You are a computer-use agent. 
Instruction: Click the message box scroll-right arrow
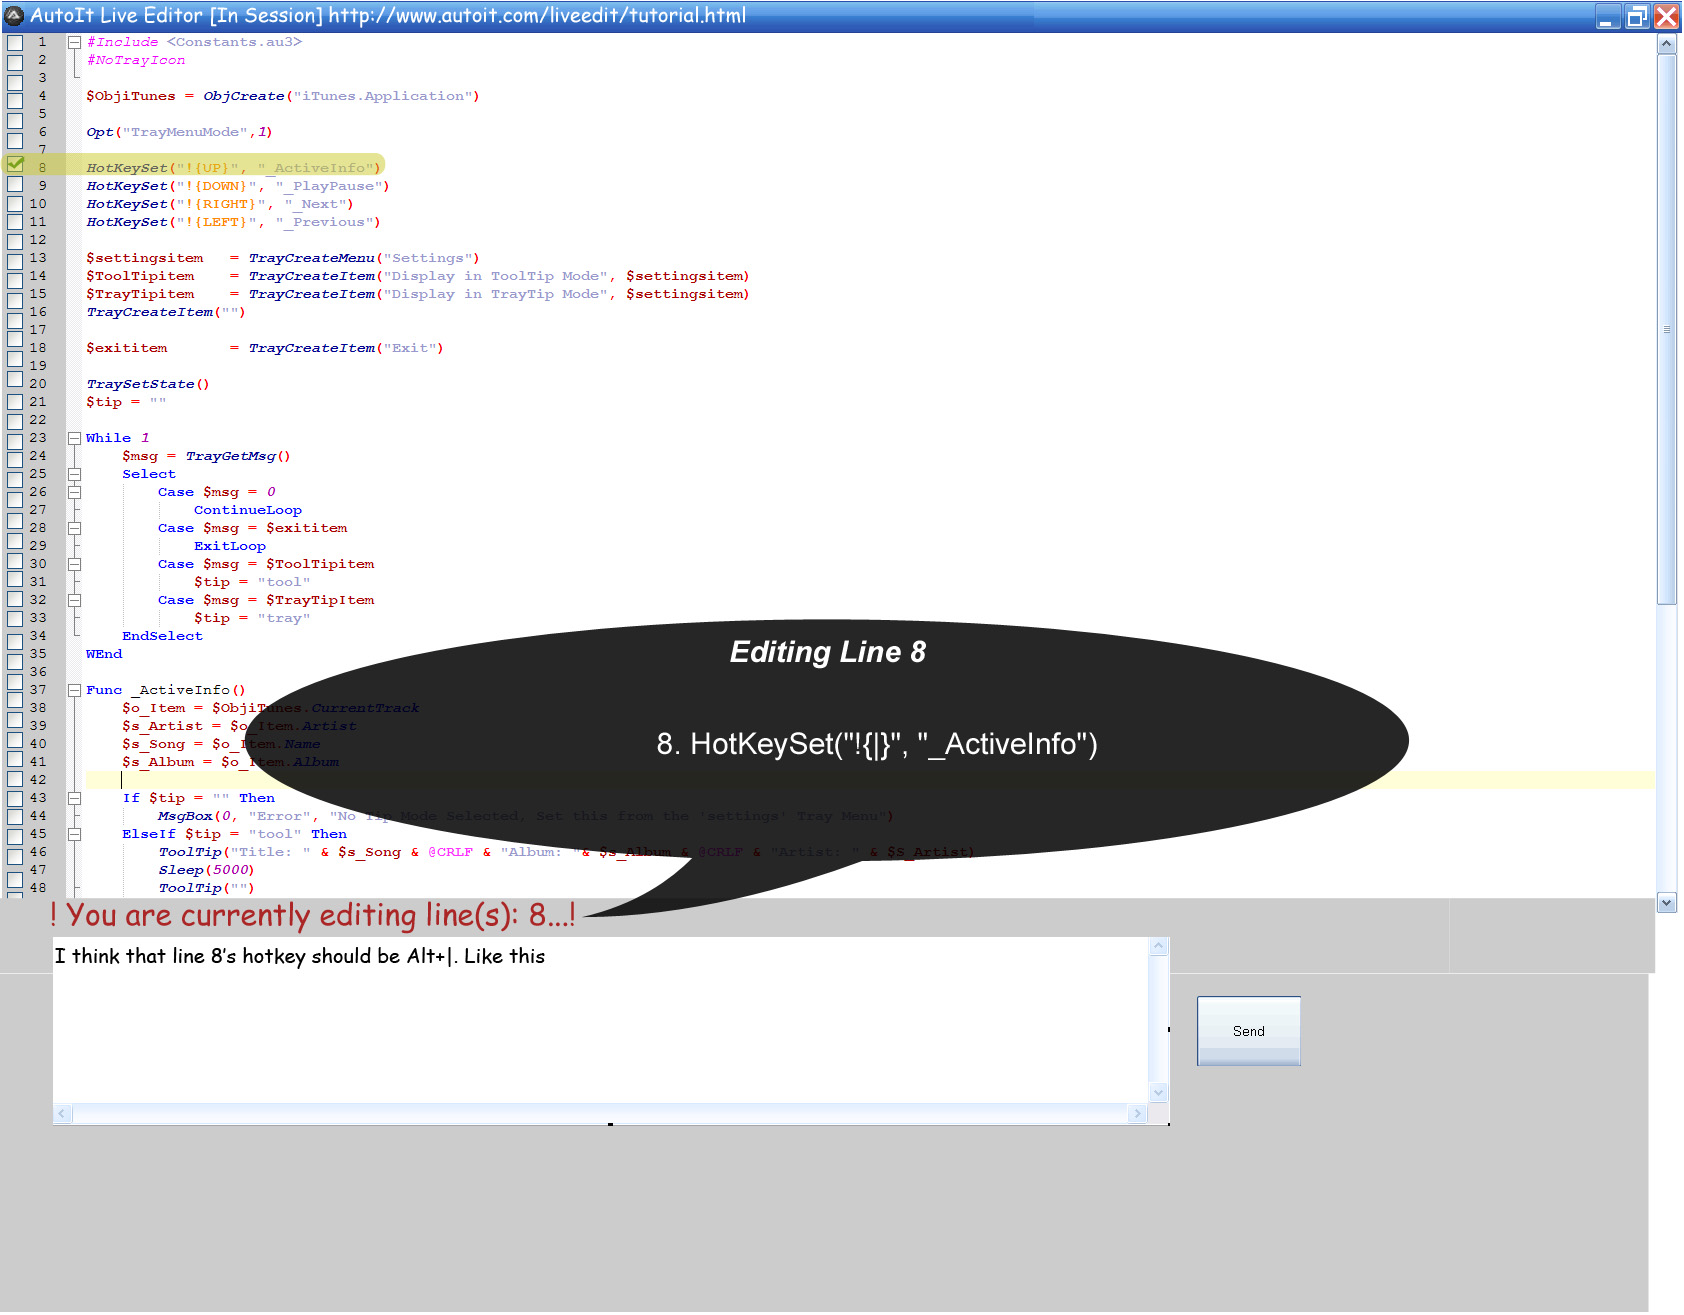click(1137, 1113)
